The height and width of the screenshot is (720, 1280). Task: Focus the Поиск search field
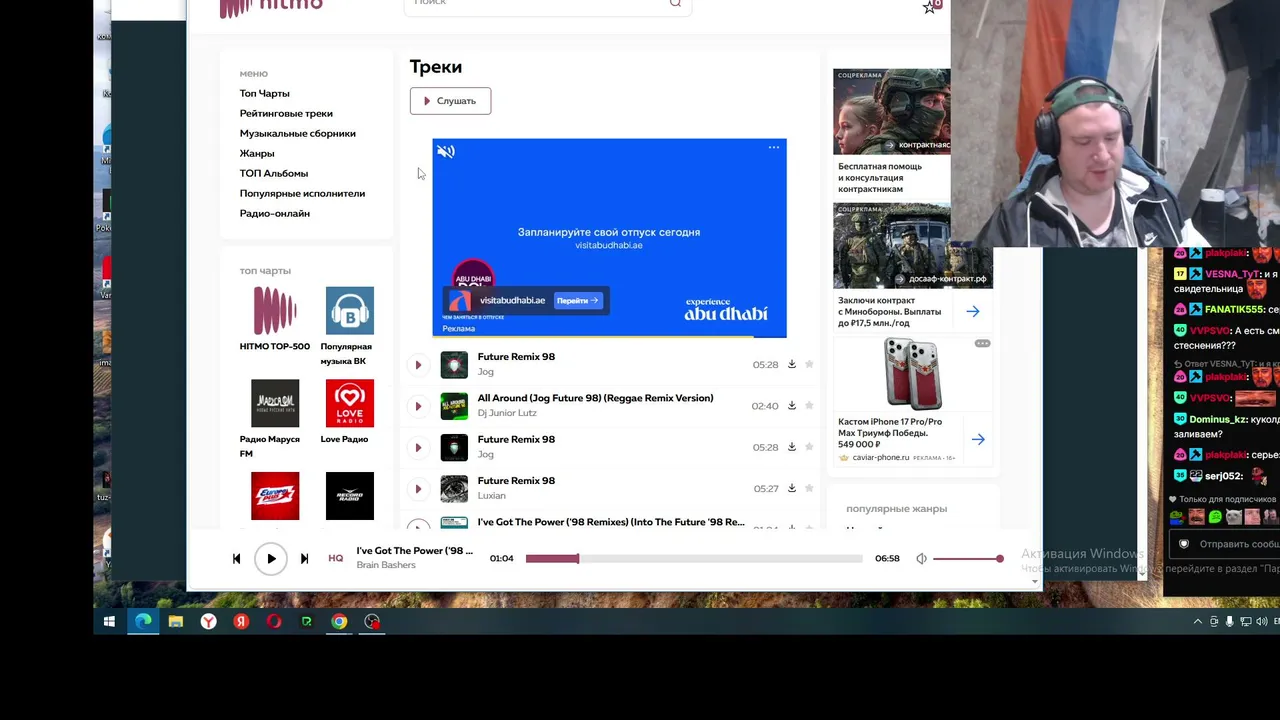click(548, 5)
